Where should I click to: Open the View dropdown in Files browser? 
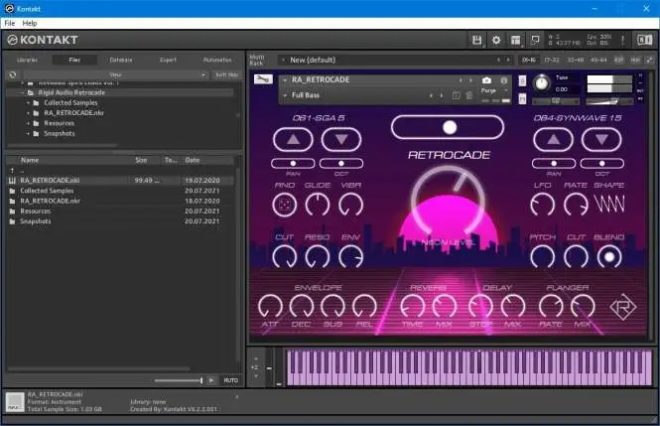coord(115,75)
